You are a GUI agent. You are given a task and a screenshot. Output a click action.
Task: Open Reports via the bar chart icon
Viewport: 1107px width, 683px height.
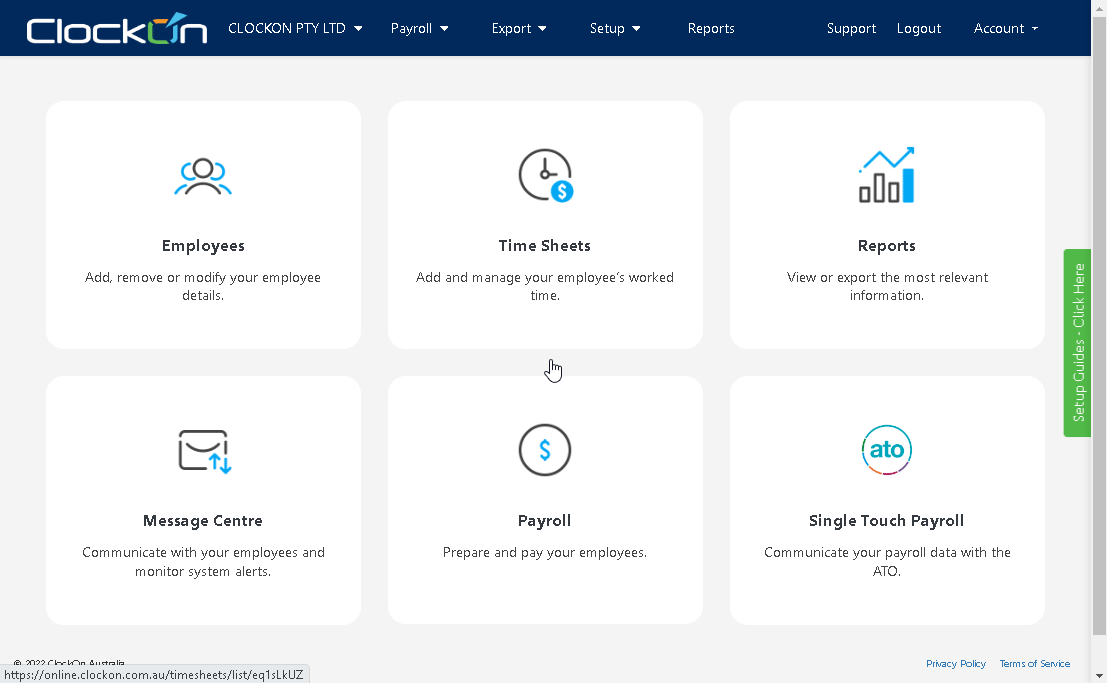(x=886, y=175)
